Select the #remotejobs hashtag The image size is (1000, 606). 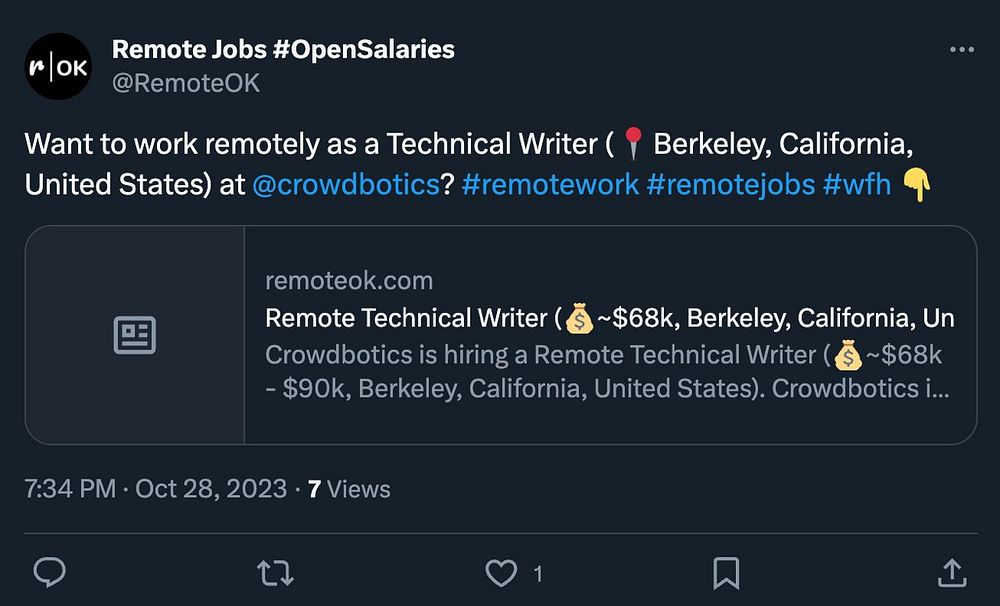pos(730,184)
